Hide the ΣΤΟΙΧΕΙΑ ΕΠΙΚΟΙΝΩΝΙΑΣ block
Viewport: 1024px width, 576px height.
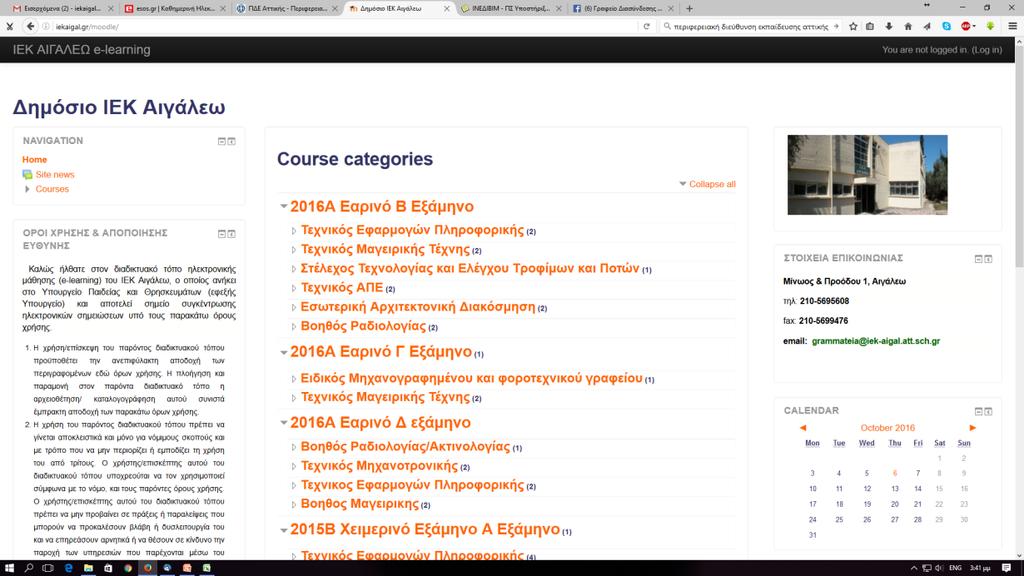(978, 259)
